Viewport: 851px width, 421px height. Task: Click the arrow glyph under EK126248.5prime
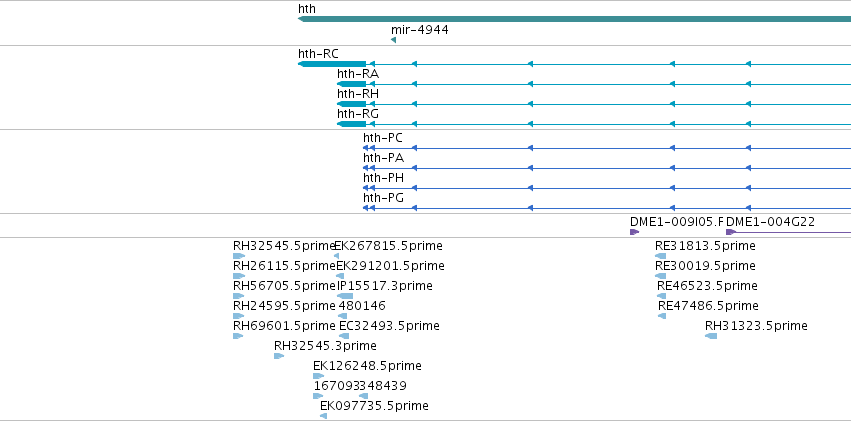[319, 377]
